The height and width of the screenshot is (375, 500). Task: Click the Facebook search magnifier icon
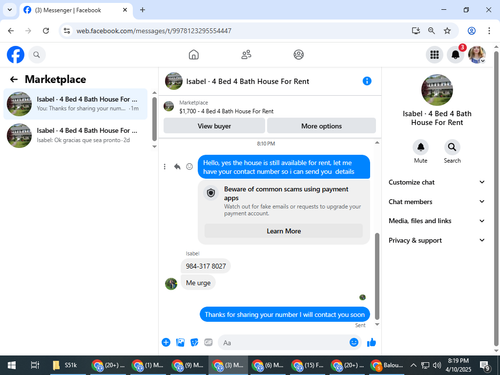click(37, 55)
